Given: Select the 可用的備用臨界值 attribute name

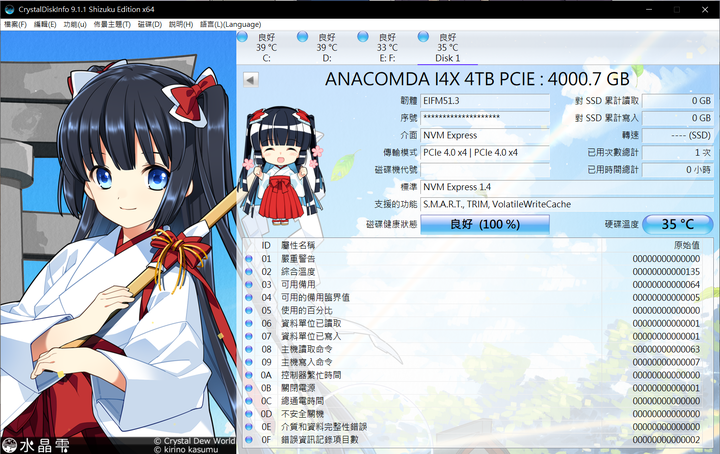Looking at the screenshot, I should point(315,297).
